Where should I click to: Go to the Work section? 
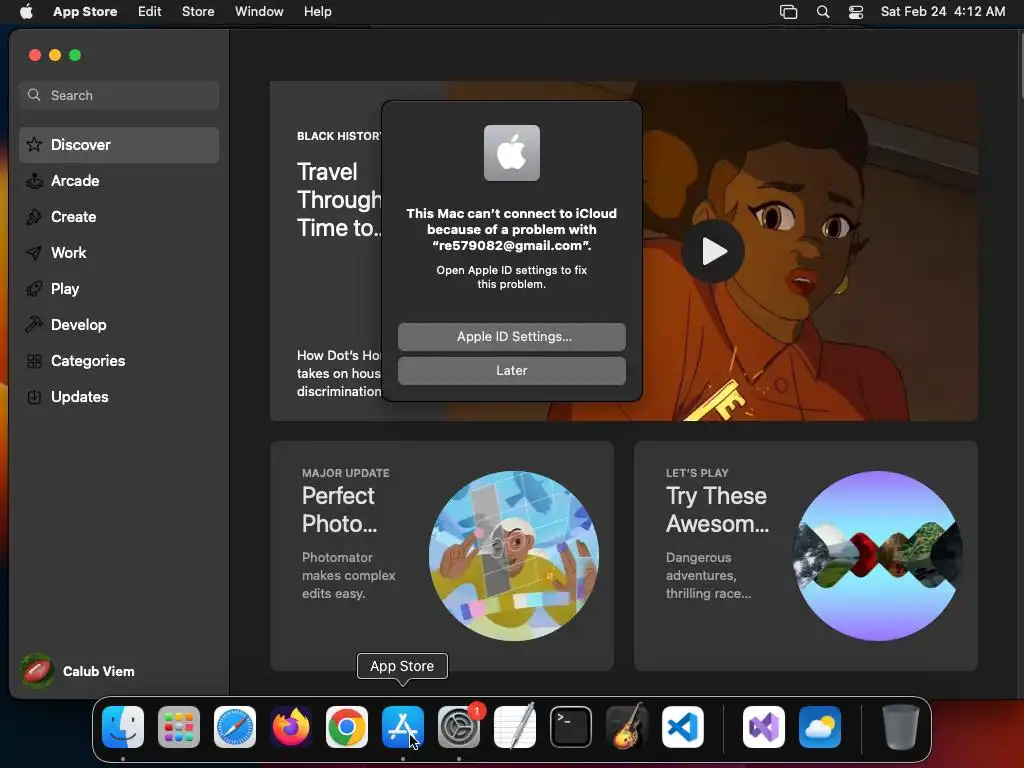click(119, 253)
